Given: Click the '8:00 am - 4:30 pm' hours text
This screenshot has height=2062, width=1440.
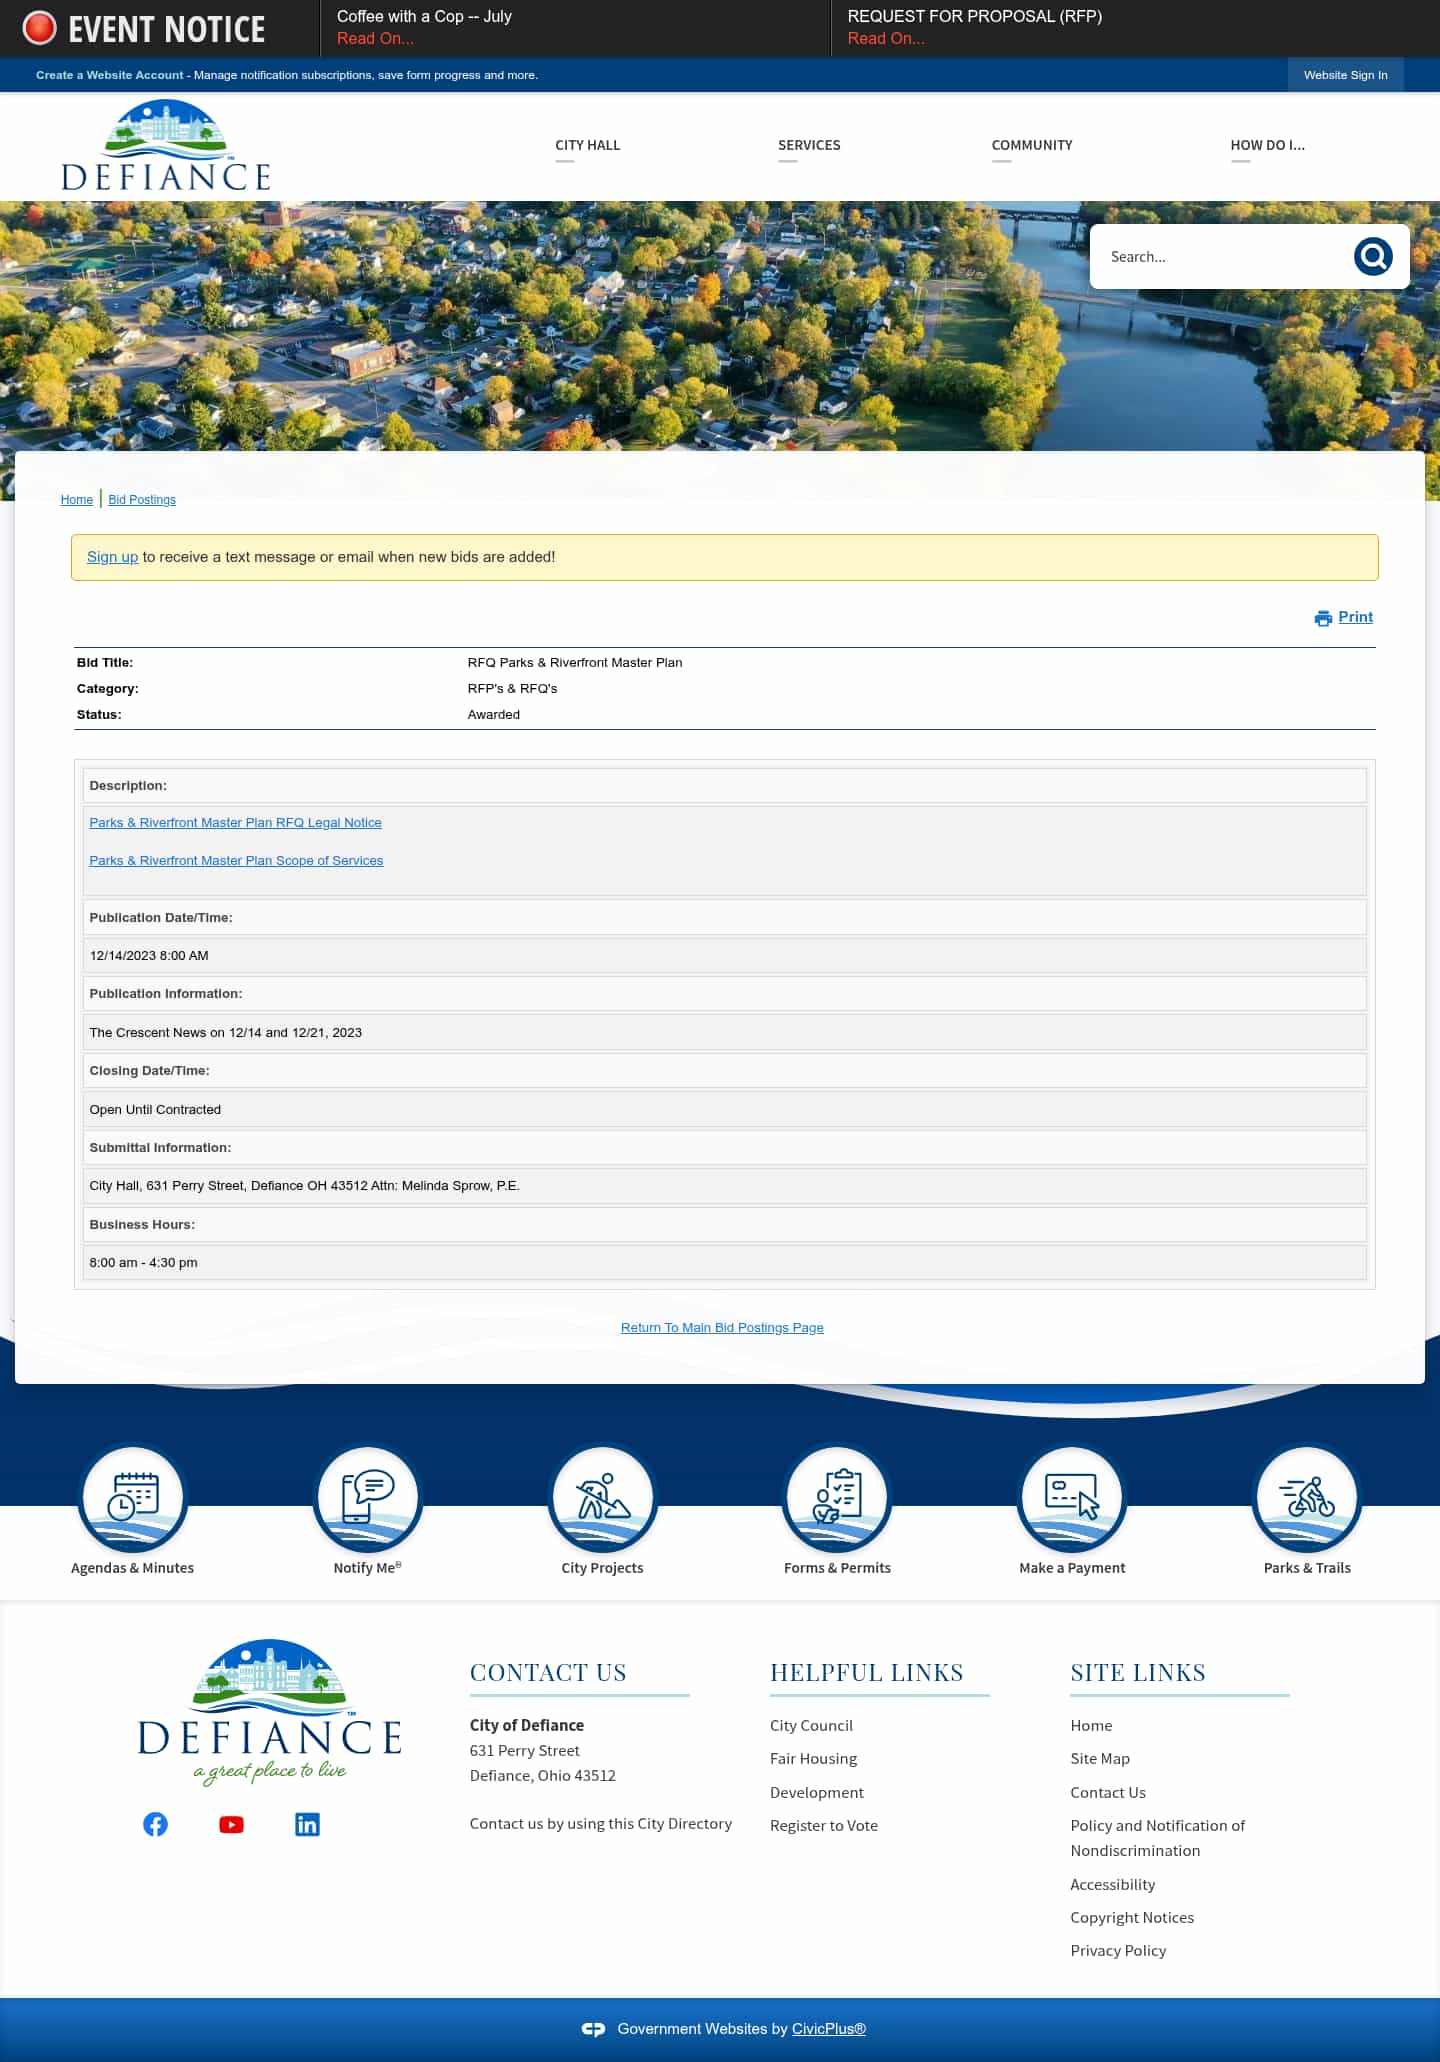Looking at the screenshot, I should point(143,1263).
